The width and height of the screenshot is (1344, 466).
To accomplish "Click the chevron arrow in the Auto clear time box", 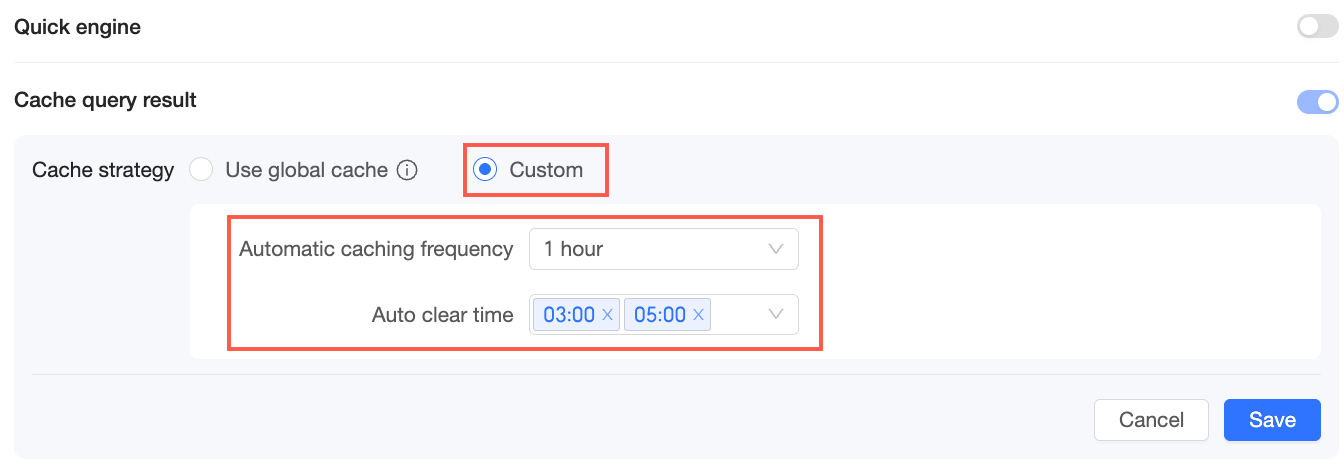I will (x=776, y=315).
